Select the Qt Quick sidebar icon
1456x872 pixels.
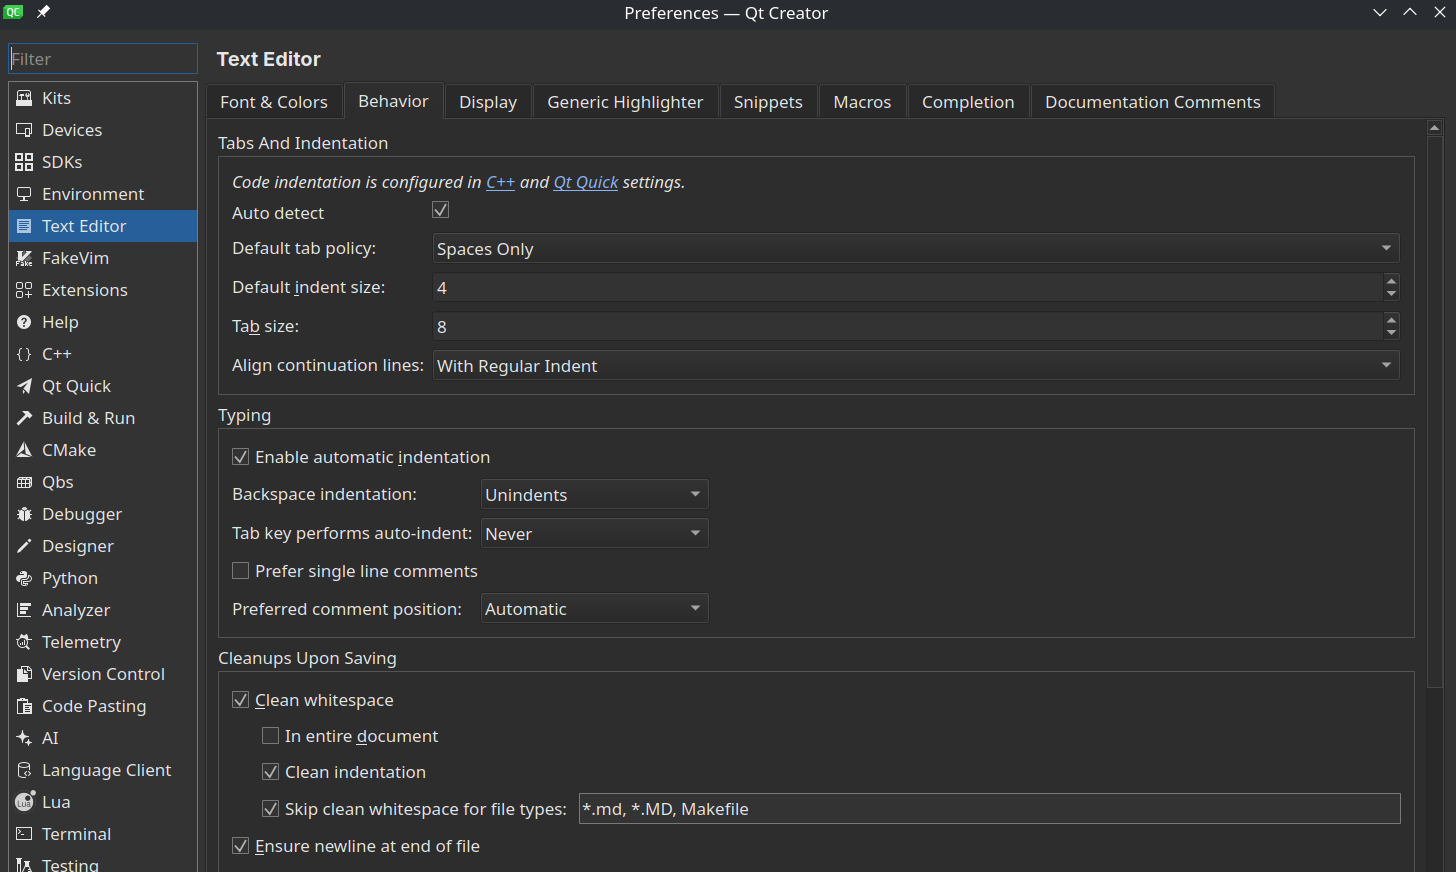(x=24, y=386)
